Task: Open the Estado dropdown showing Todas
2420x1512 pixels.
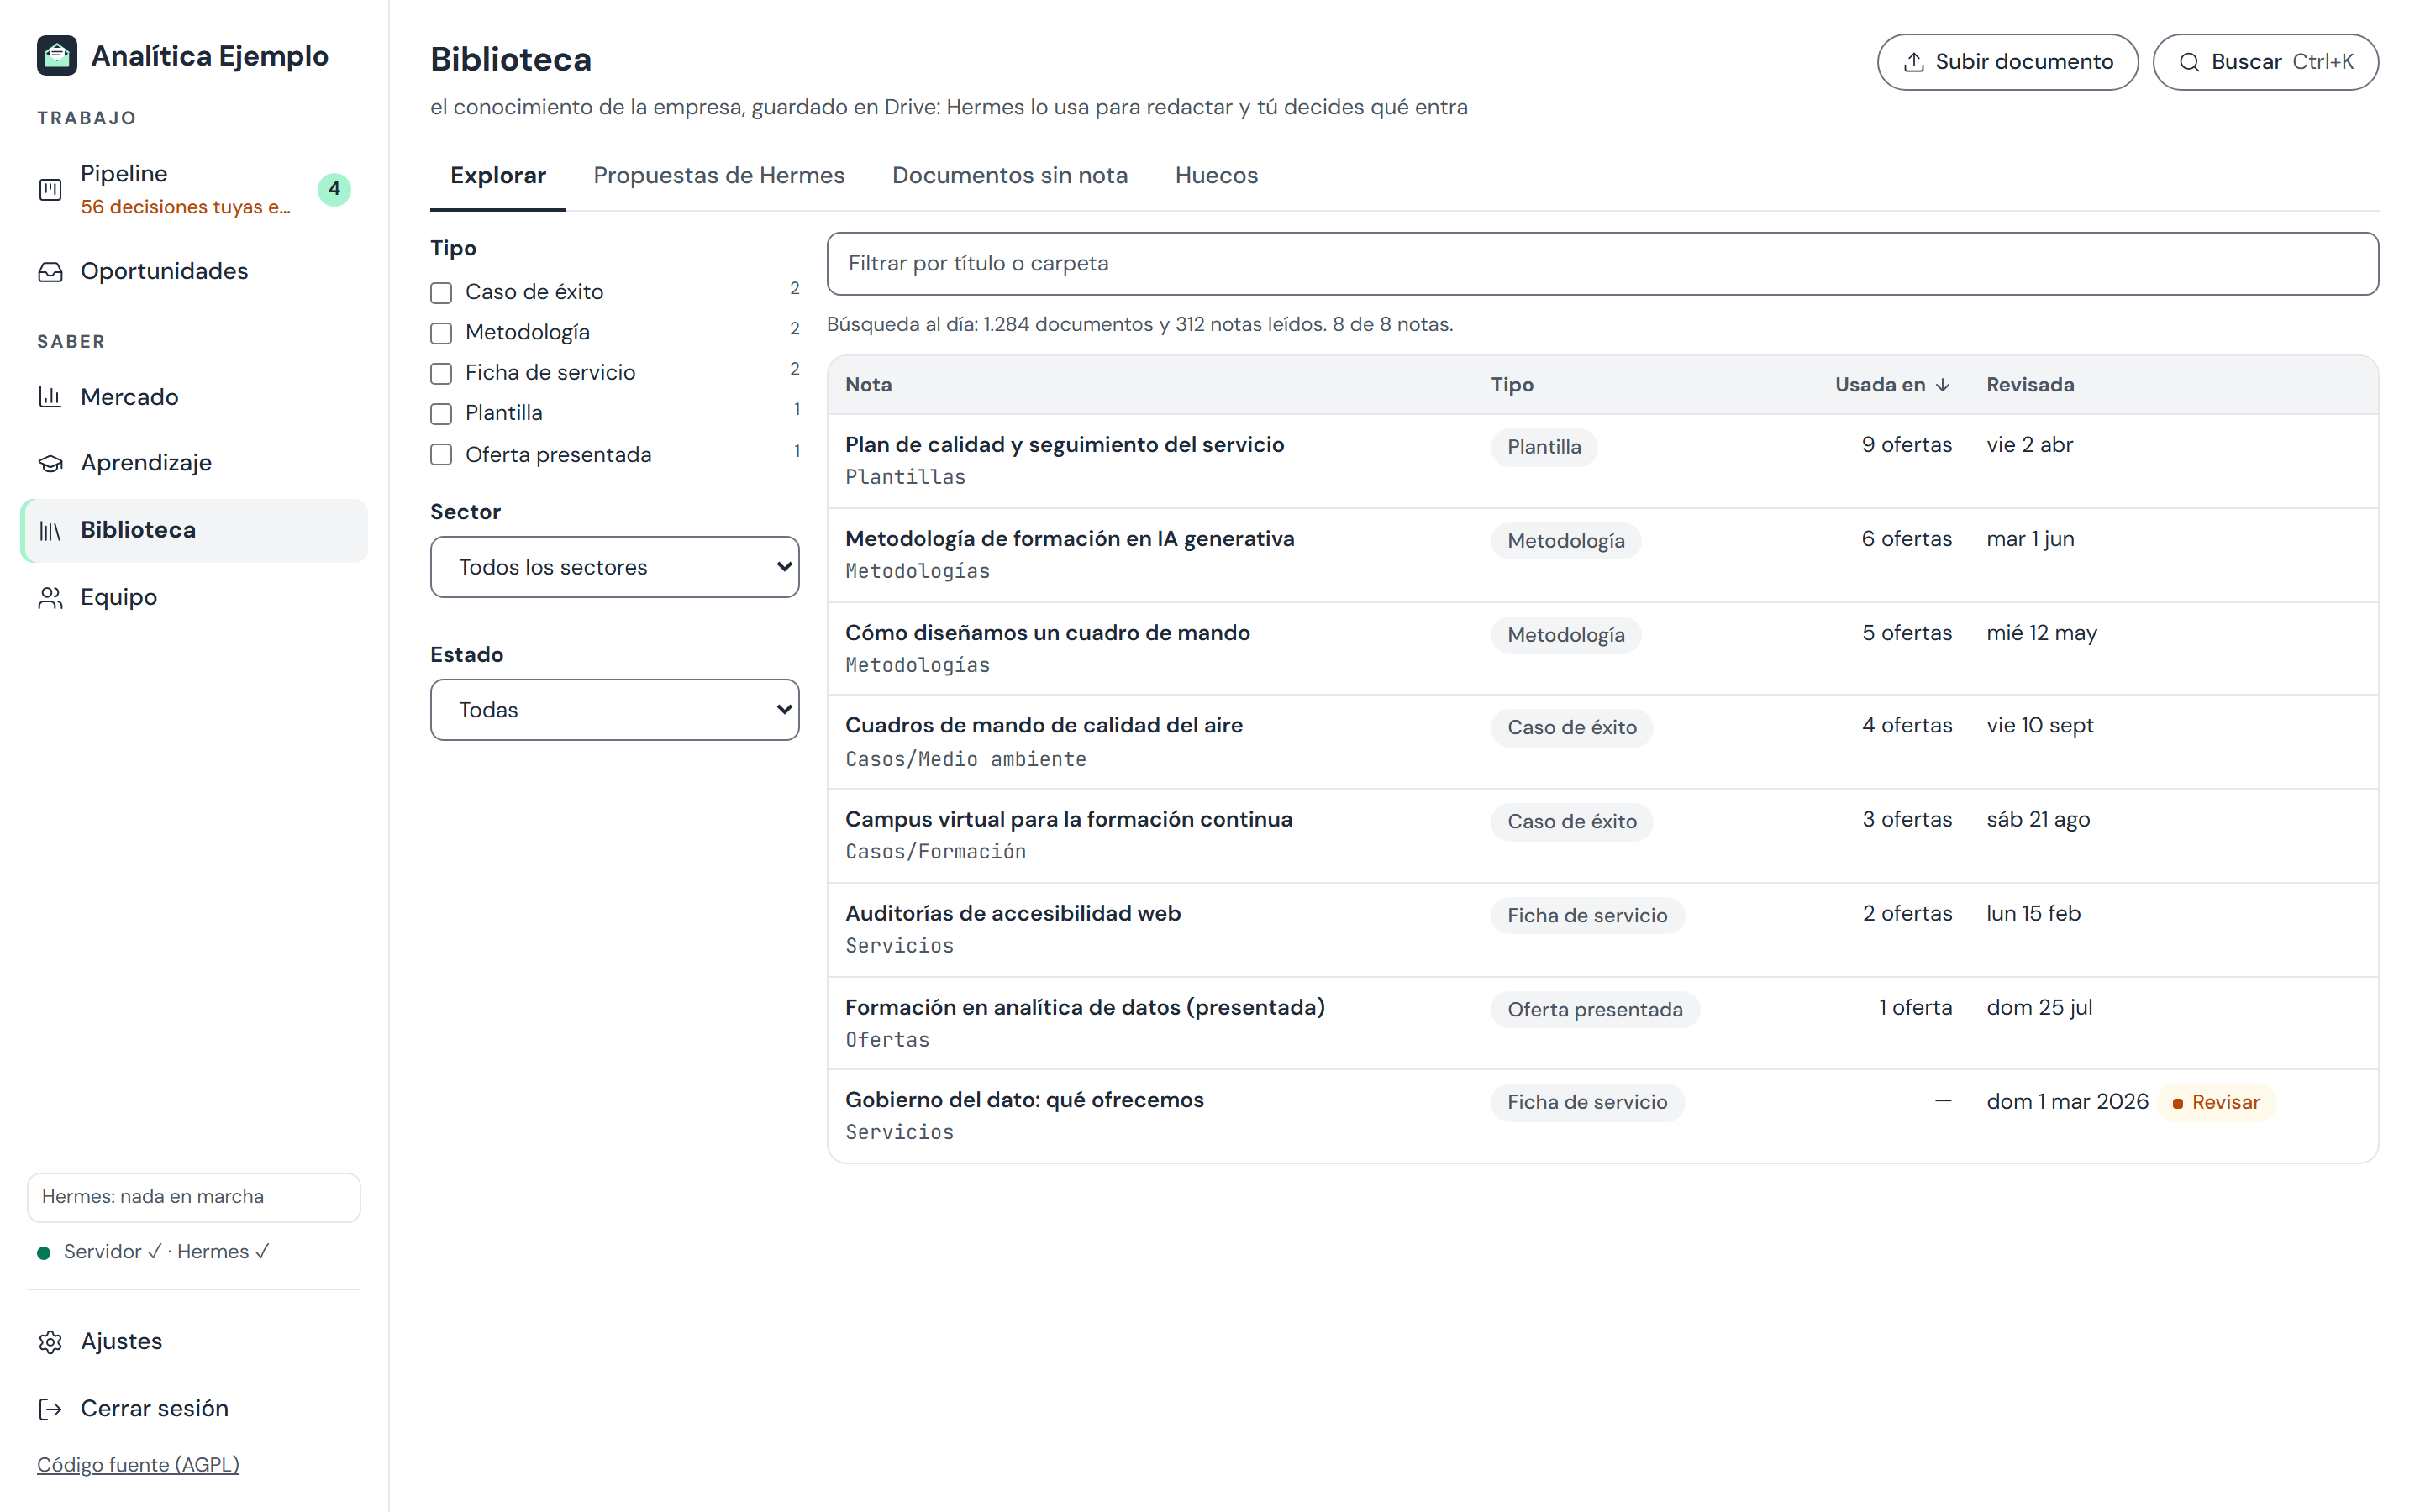Action: 614,710
